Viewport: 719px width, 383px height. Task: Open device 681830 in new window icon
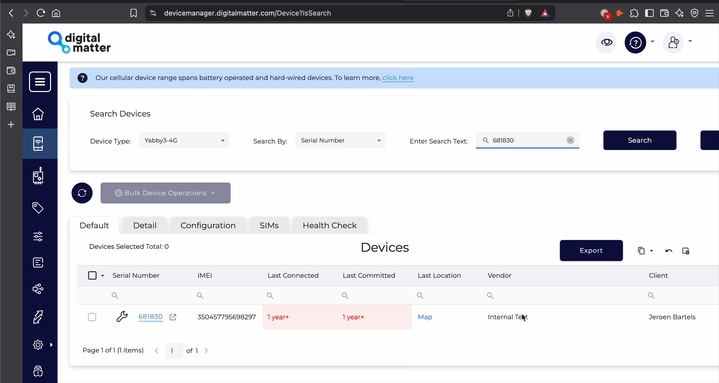[173, 317]
